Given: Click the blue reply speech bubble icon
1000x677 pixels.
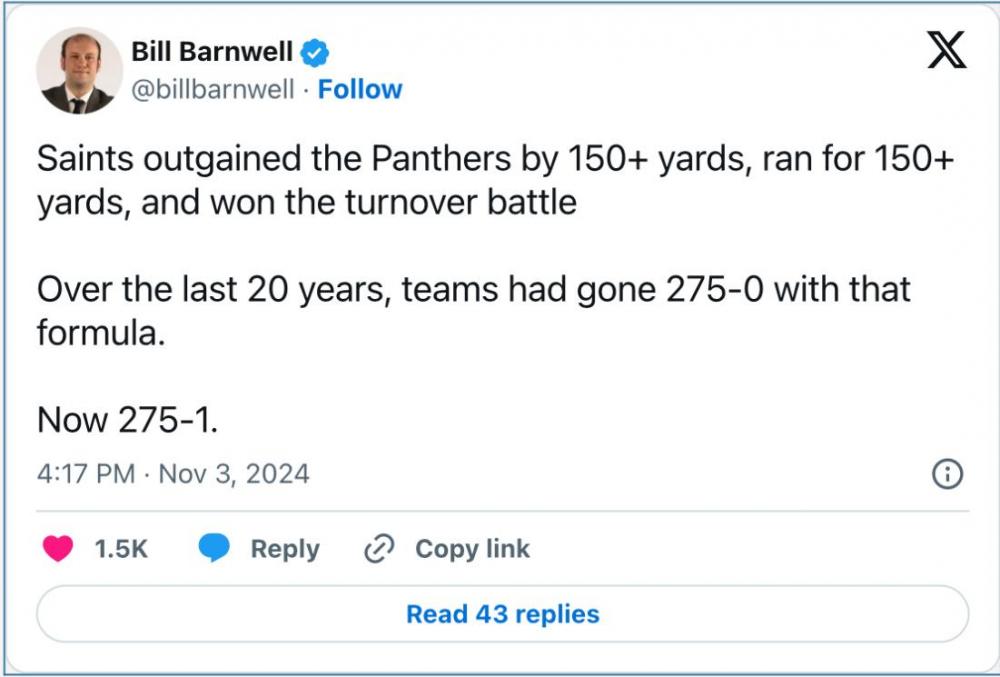Looking at the screenshot, I should click(215, 548).
